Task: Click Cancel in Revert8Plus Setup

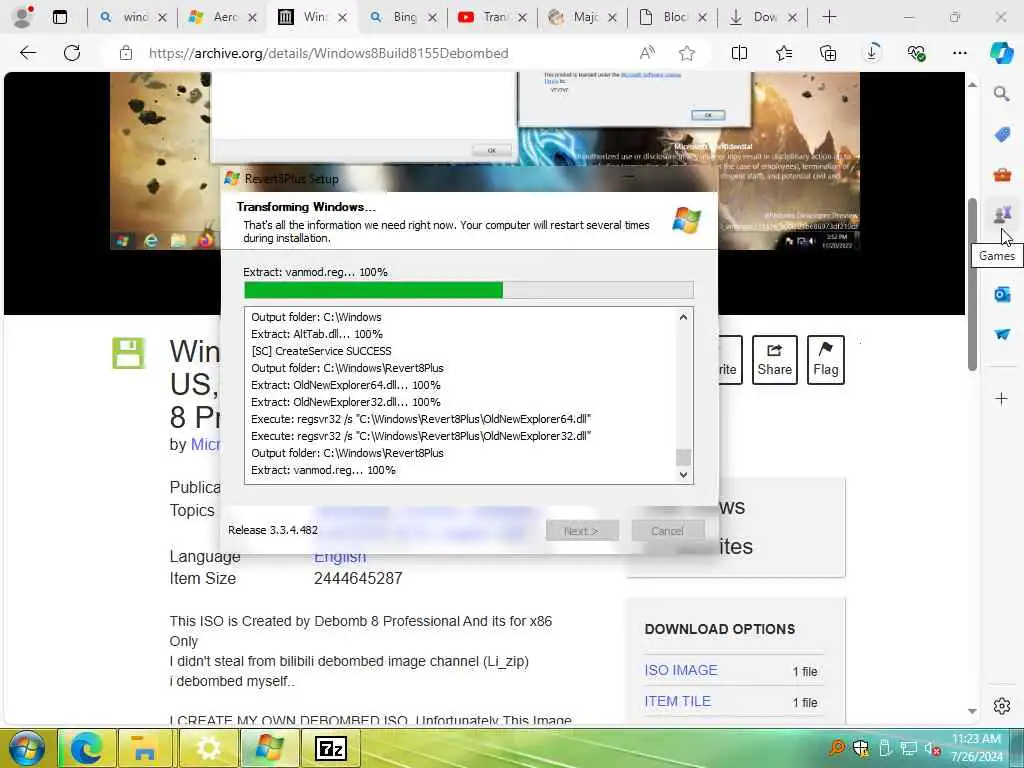Action: 667,531
